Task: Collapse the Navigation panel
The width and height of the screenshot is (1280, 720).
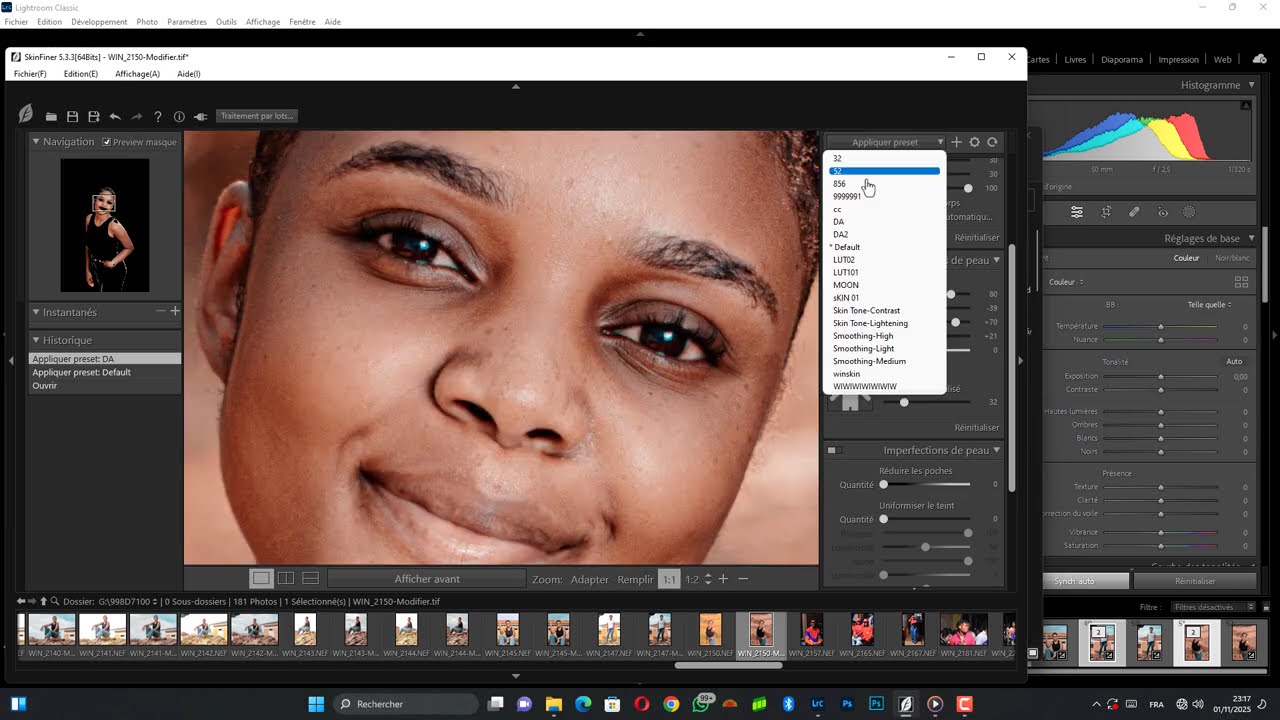Action: coord(36,141)
